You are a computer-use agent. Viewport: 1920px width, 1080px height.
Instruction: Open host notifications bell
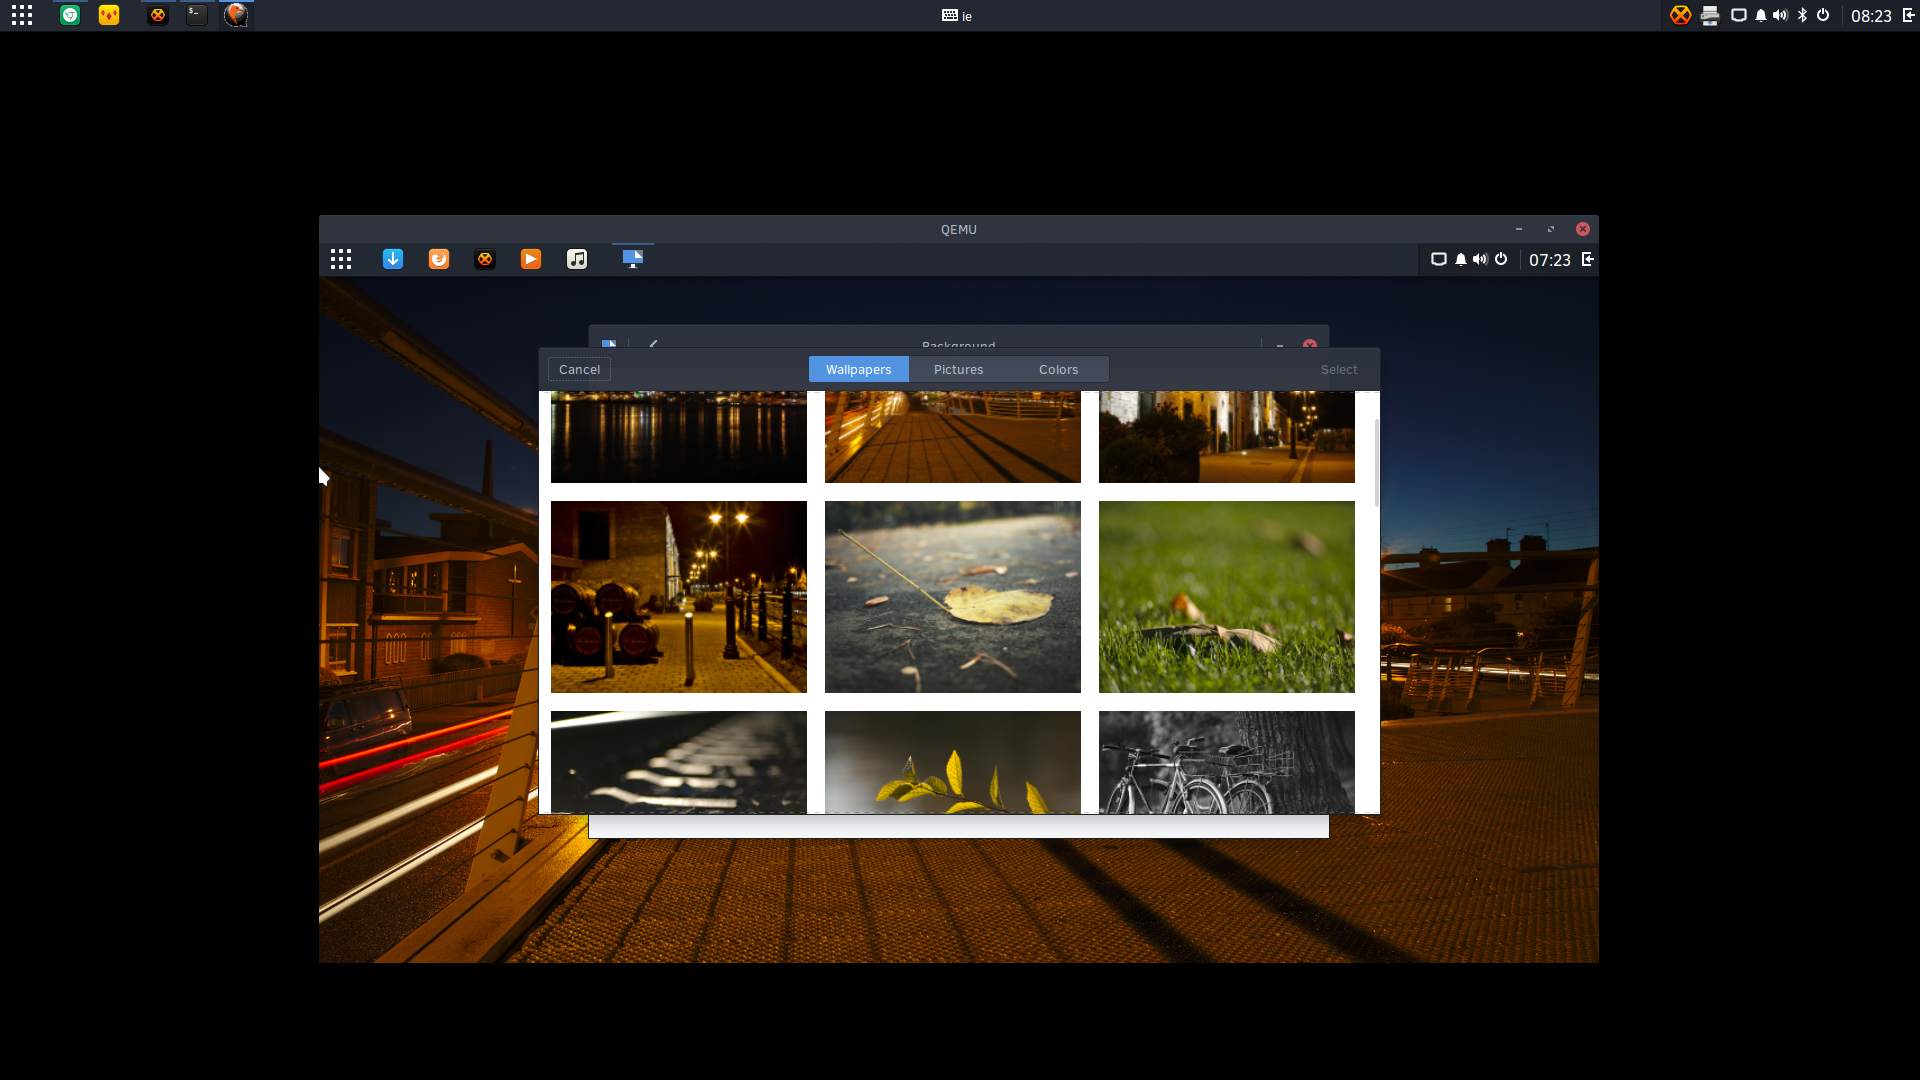(x=1761, y=15)
